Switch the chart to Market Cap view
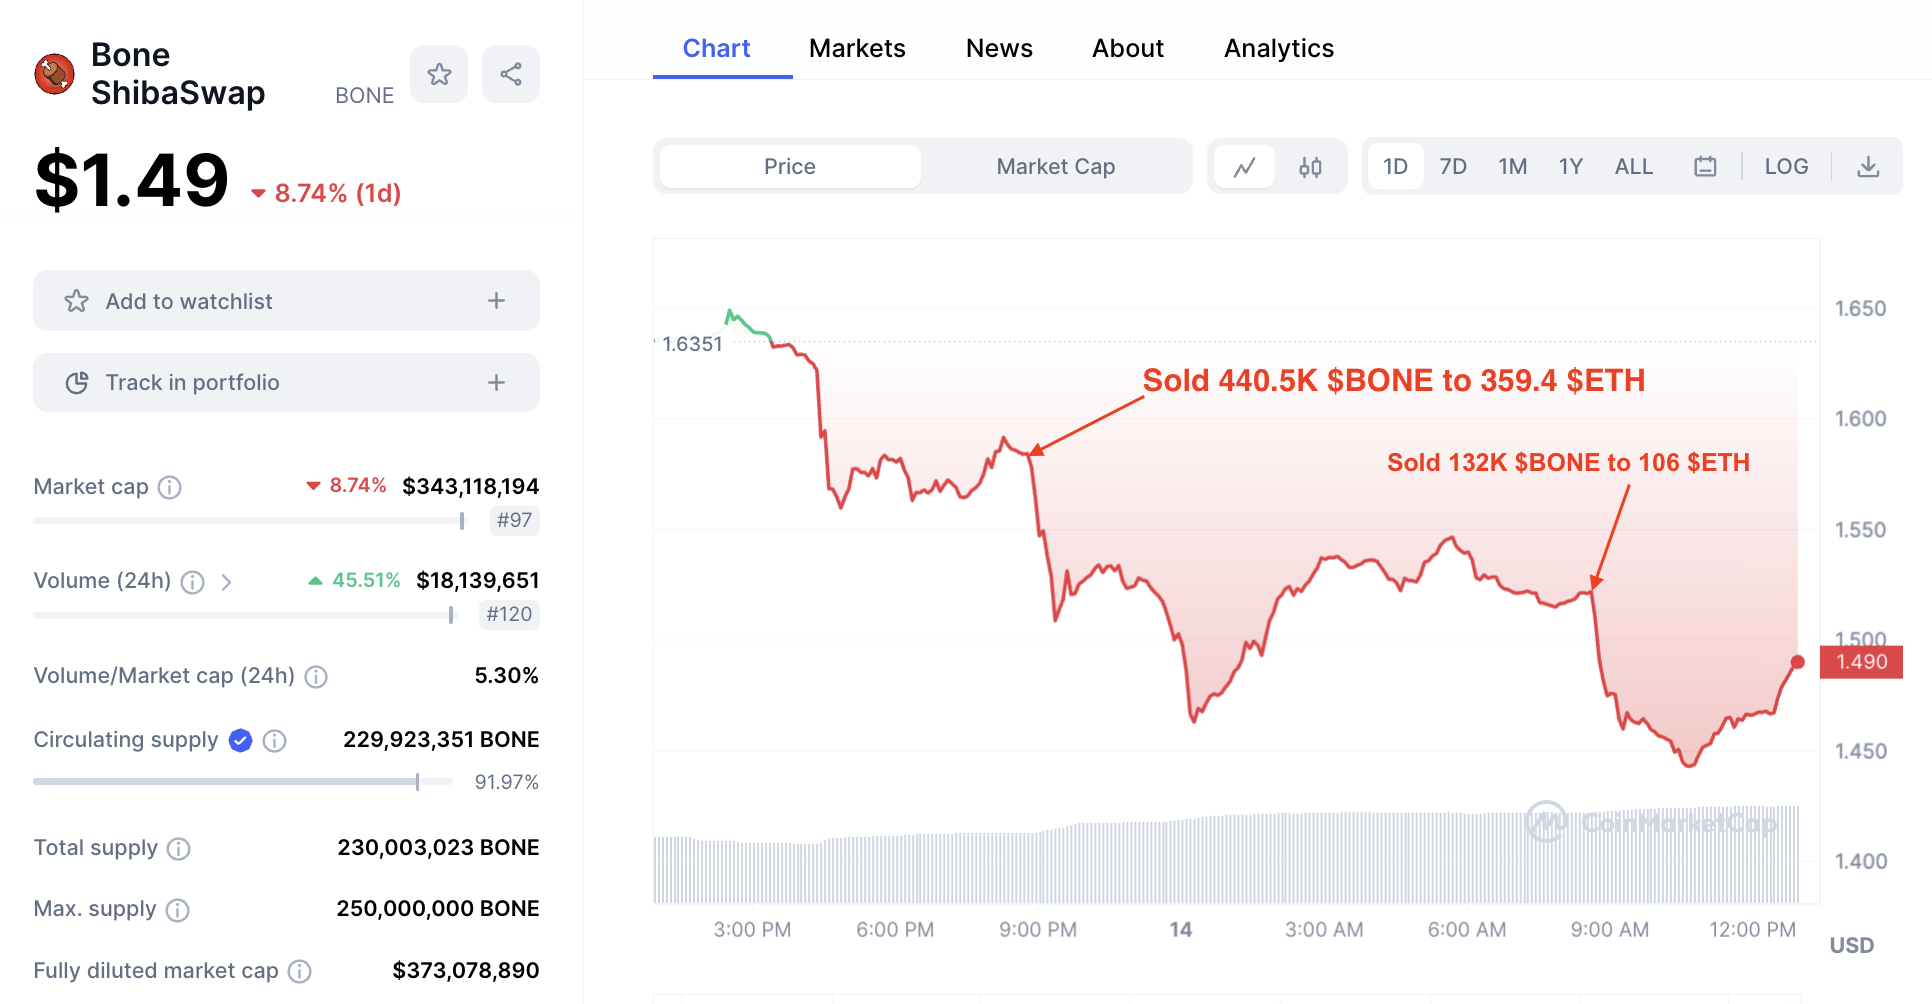The width and height of the screenshot is (1932, 1004). click(x=1055, y=166)
